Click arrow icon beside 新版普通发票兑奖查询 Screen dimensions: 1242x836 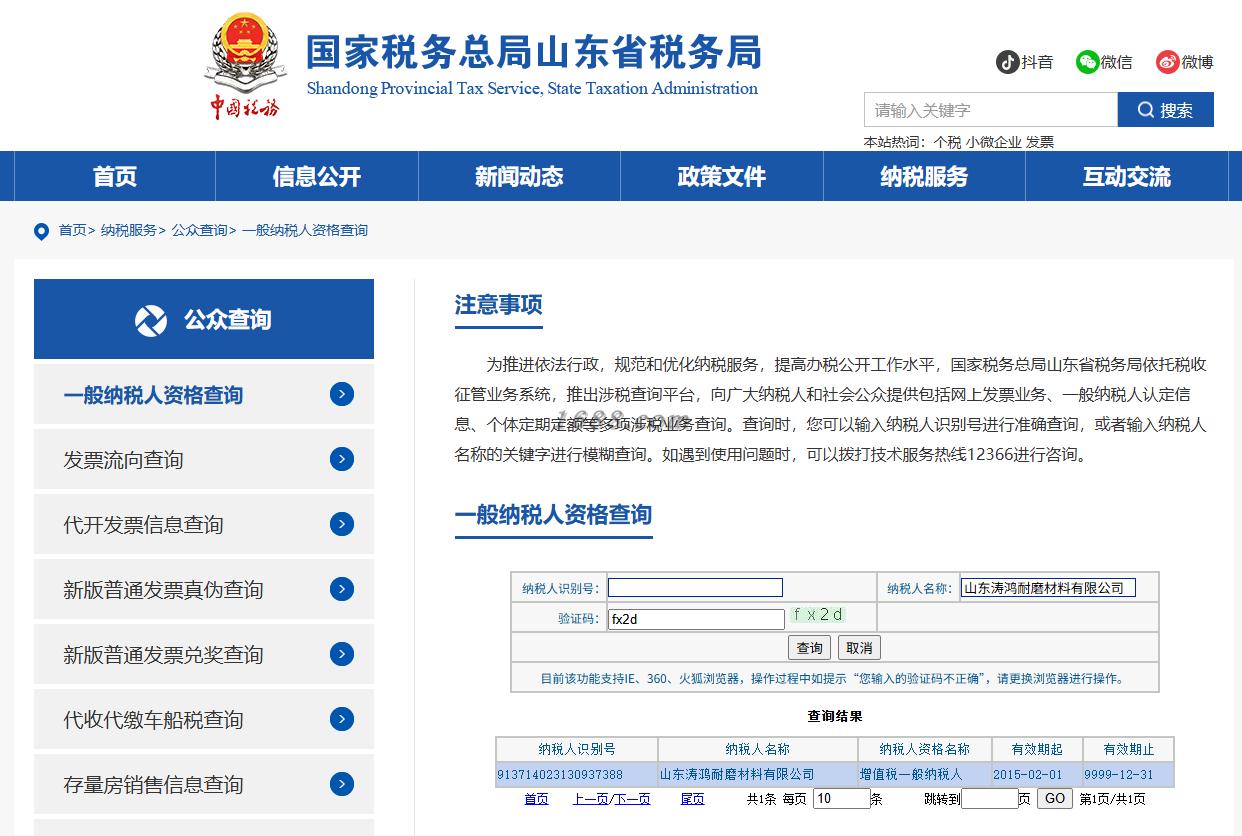342,654
